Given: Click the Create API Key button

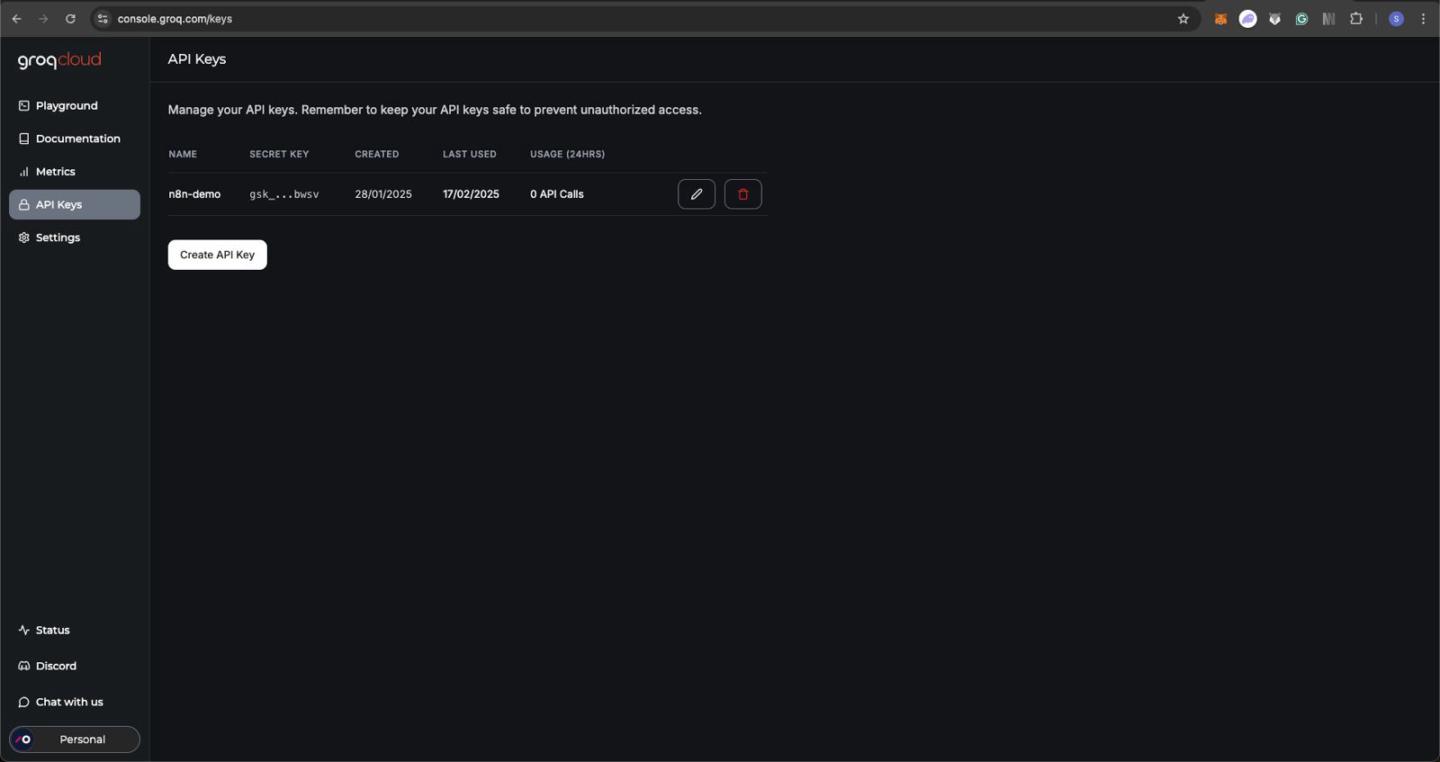Looking at the screenshot, I should point(217,254).
